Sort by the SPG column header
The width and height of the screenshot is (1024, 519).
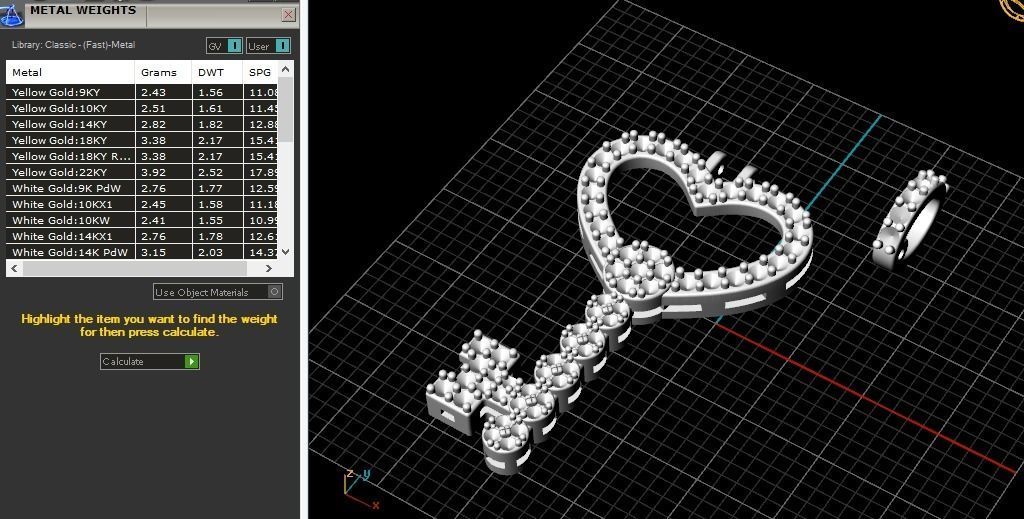tap(260, 72)
